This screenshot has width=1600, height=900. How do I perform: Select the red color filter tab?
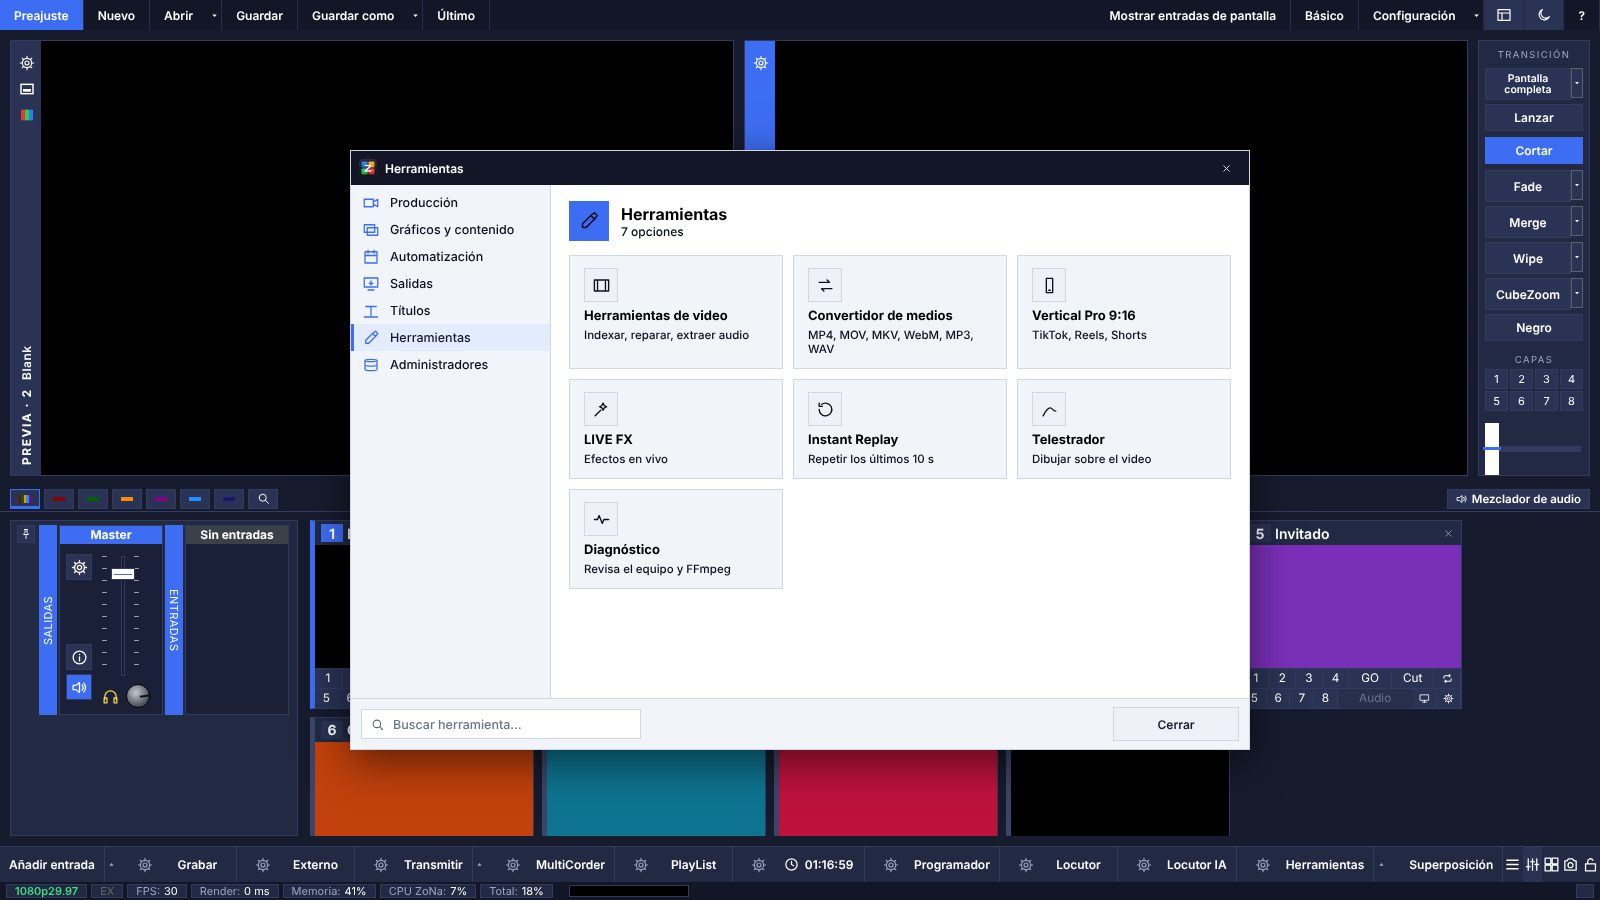[x=59, y=498]
